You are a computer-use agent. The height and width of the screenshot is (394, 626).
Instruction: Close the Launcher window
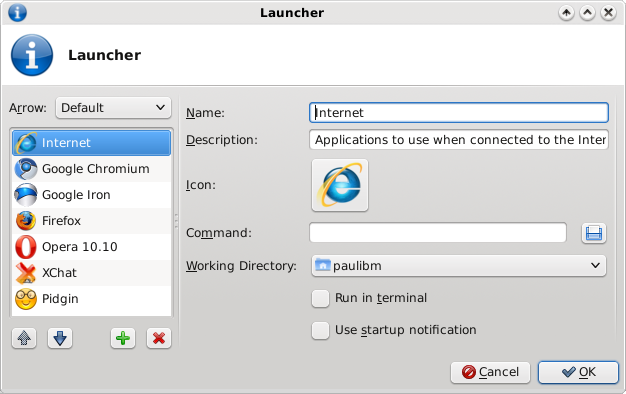[x=608, y=13]
